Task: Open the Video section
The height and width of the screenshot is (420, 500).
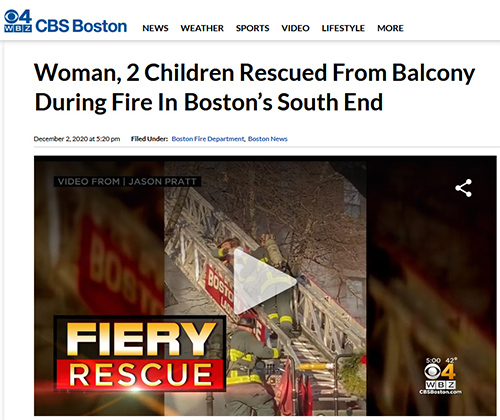Action: click(x=295, y=28)
